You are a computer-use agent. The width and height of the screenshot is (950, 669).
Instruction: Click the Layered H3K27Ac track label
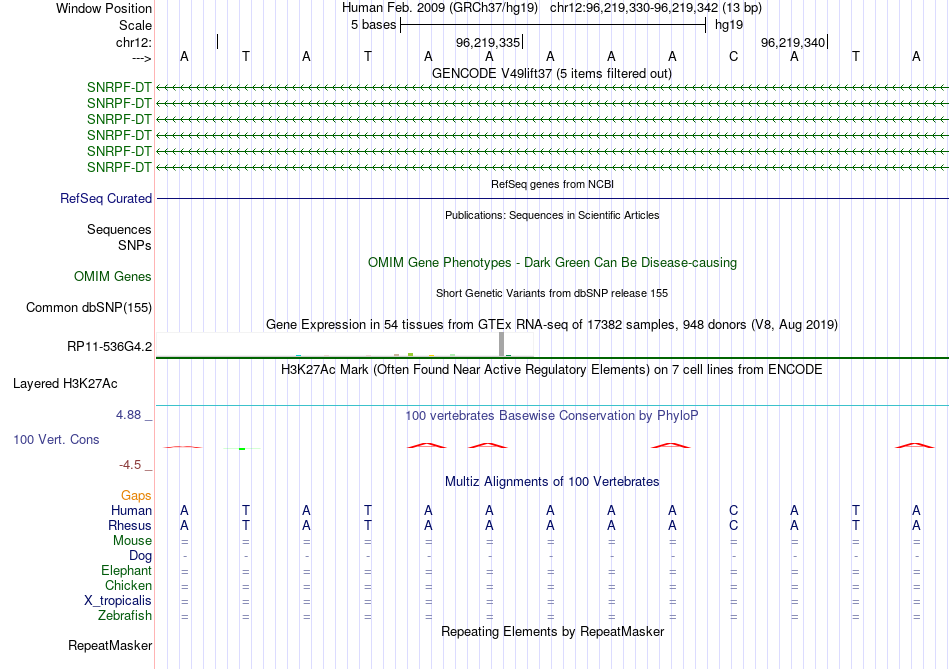click(65, 384)
